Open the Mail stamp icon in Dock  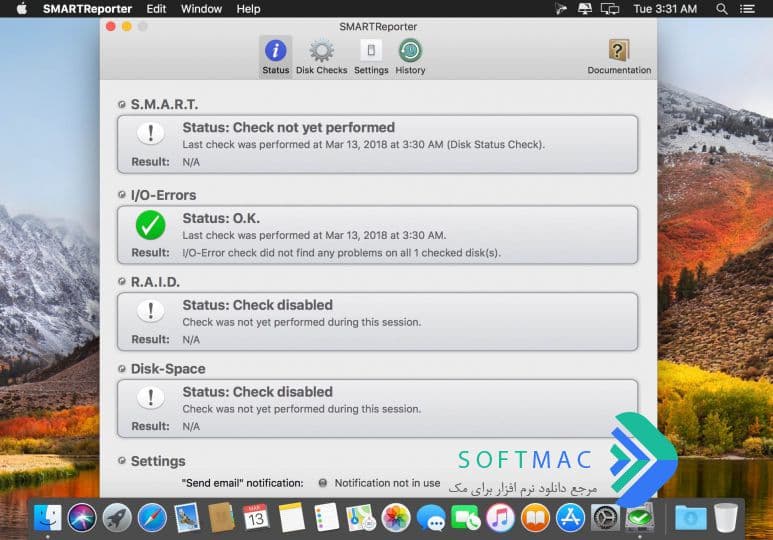point(187,518)
